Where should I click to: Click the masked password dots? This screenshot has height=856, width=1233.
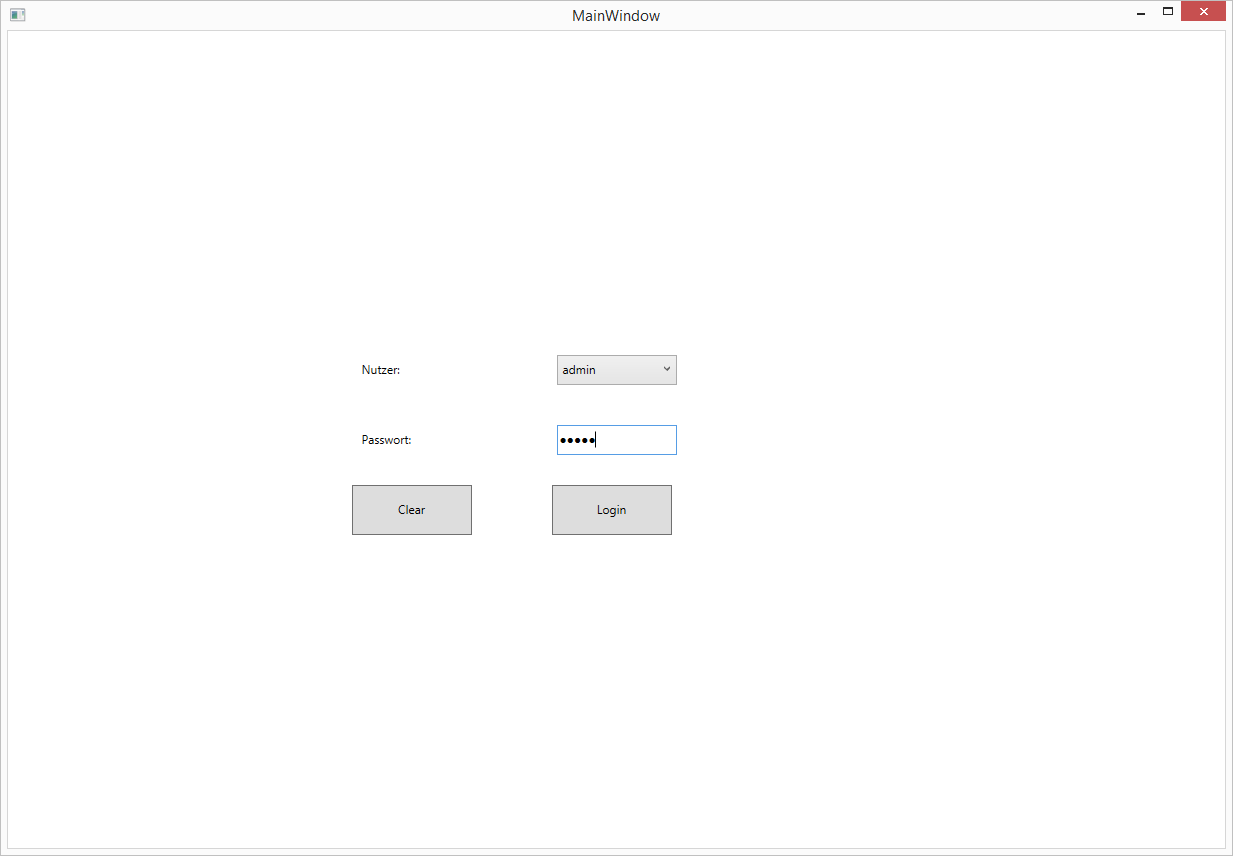tap(577, 440)
